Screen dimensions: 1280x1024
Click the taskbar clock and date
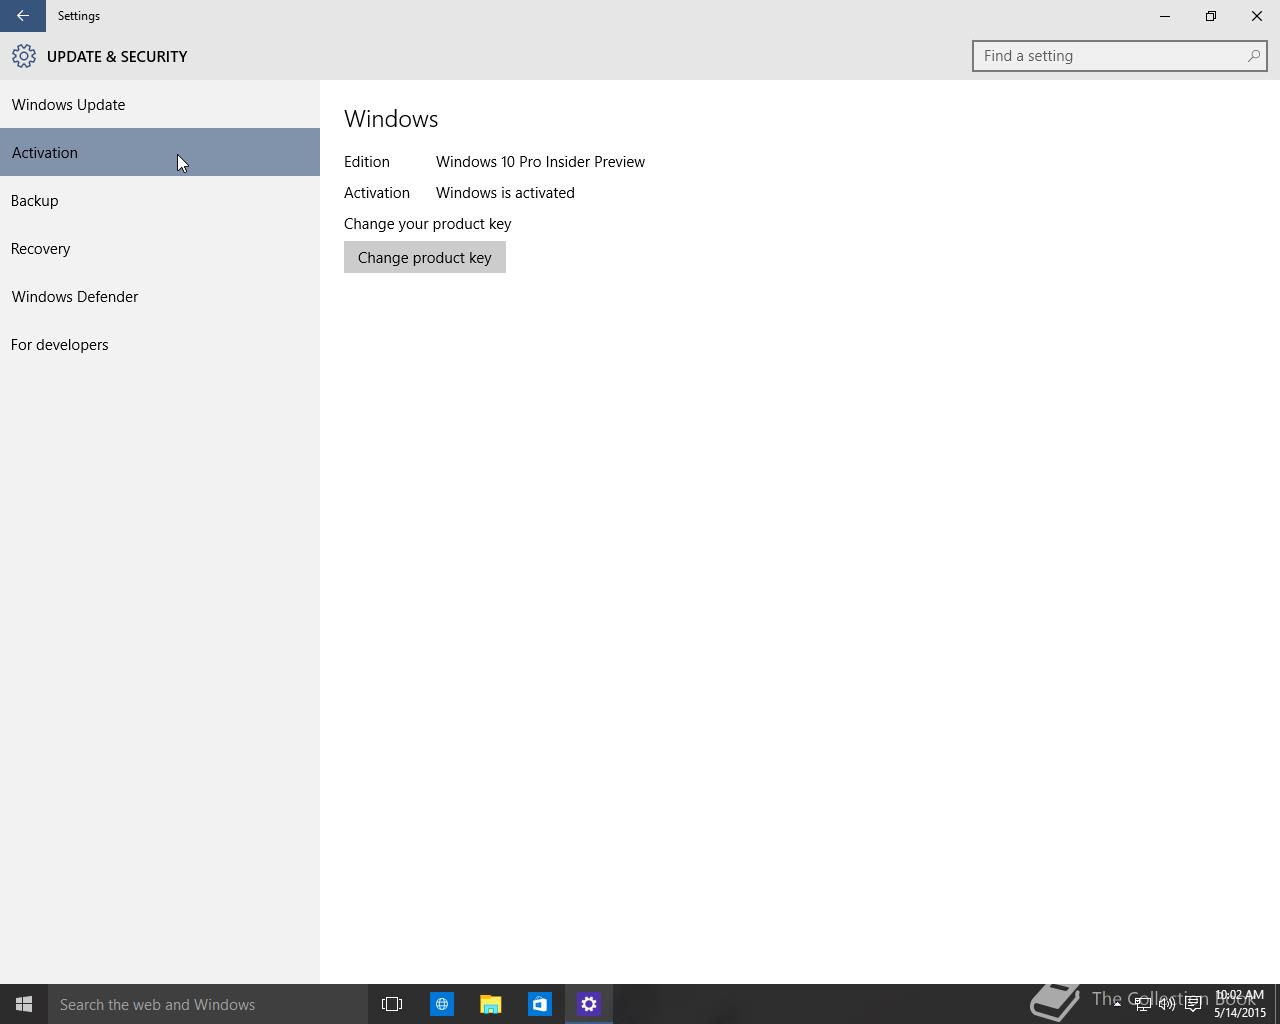pyautogui.click(x=1240, y=1004)
